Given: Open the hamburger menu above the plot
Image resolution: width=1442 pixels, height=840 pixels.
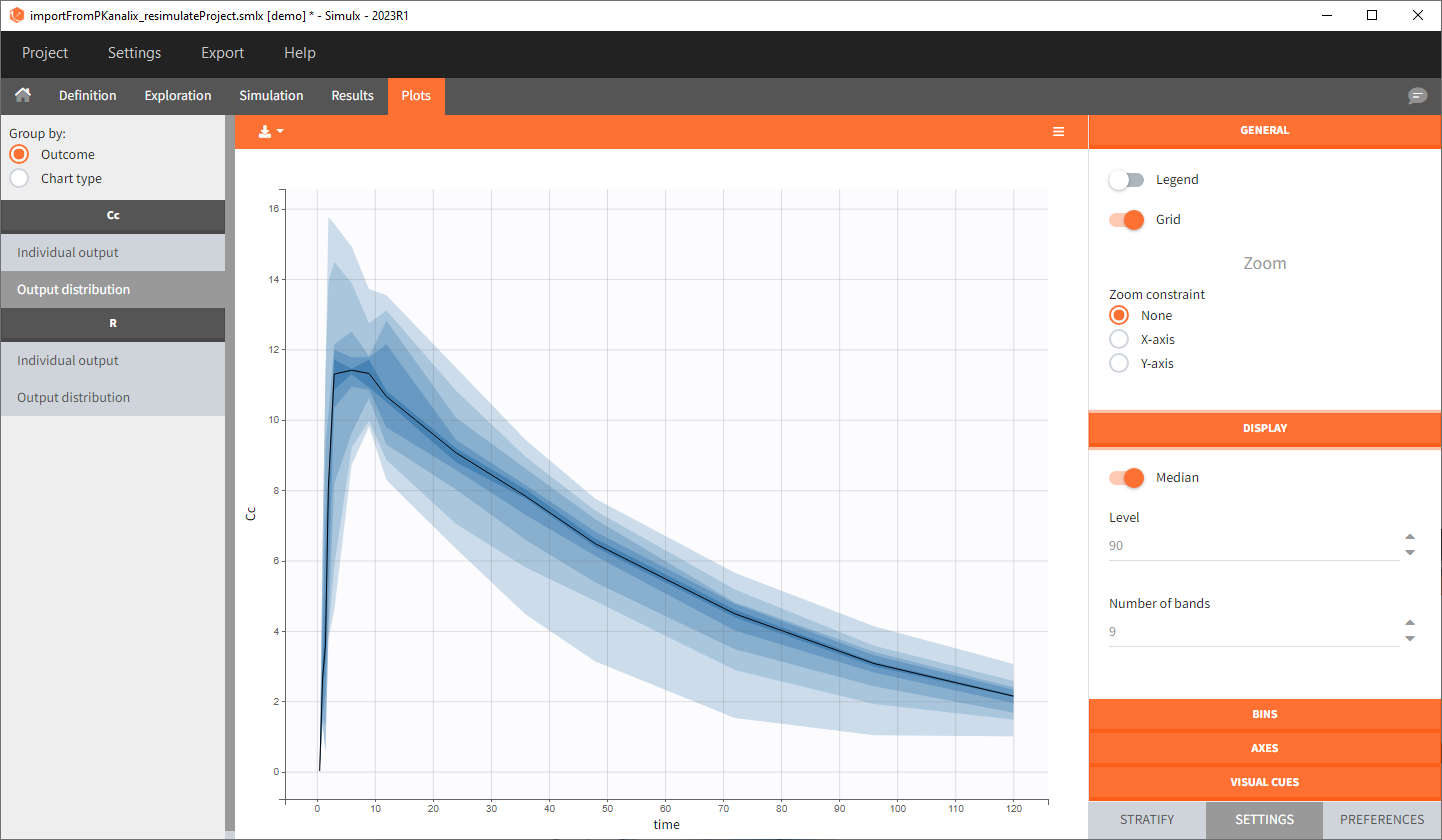Looking at the screenshot, I should (1058, 132).
